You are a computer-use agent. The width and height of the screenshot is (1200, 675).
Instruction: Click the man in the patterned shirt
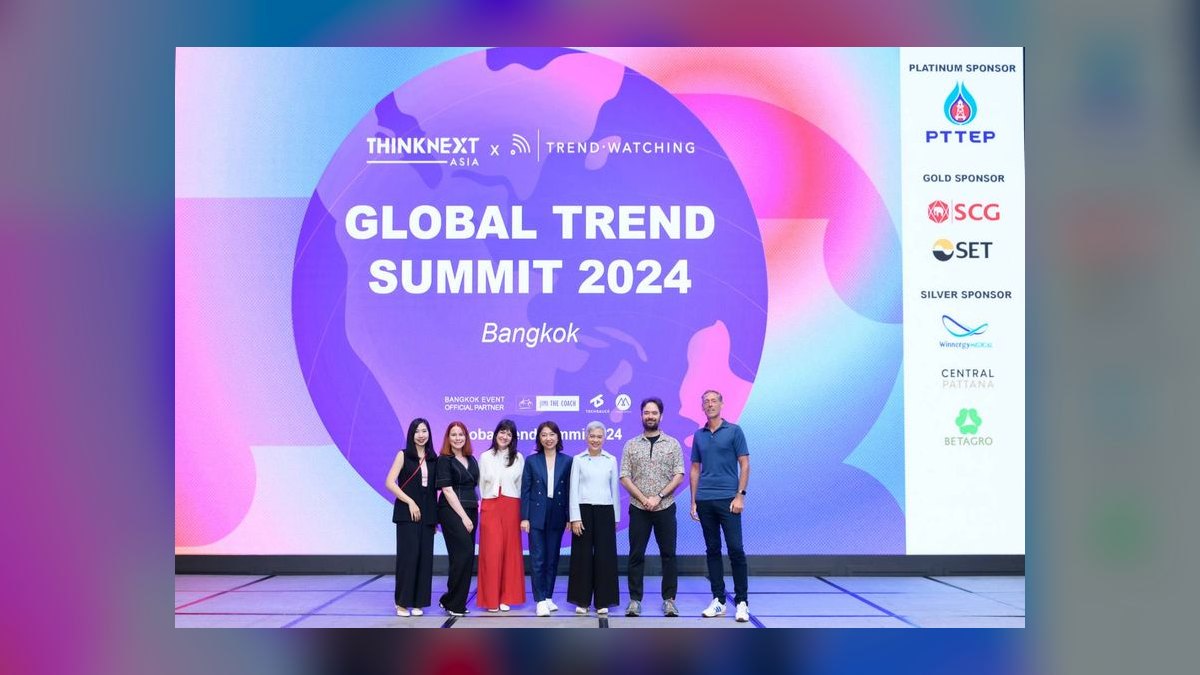pos(652,507)
